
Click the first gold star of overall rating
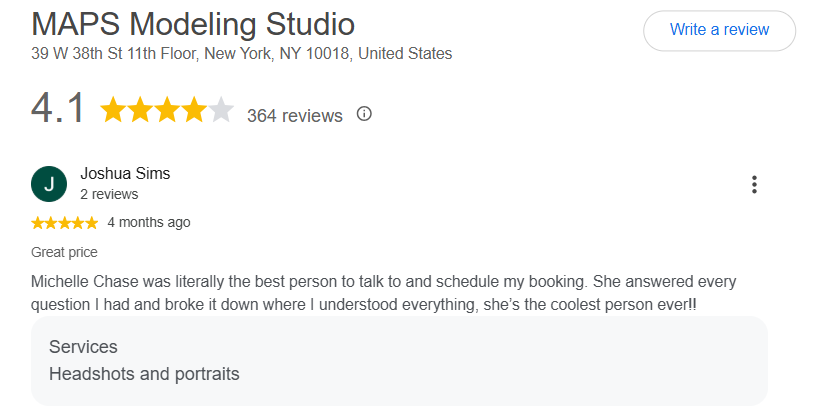[113, 110]
